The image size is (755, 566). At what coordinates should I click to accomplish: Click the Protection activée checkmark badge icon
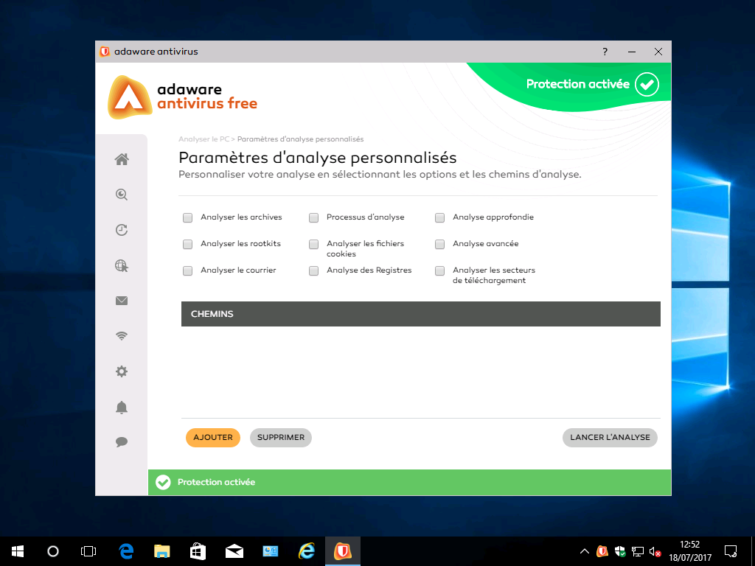(x=646, y=84)
